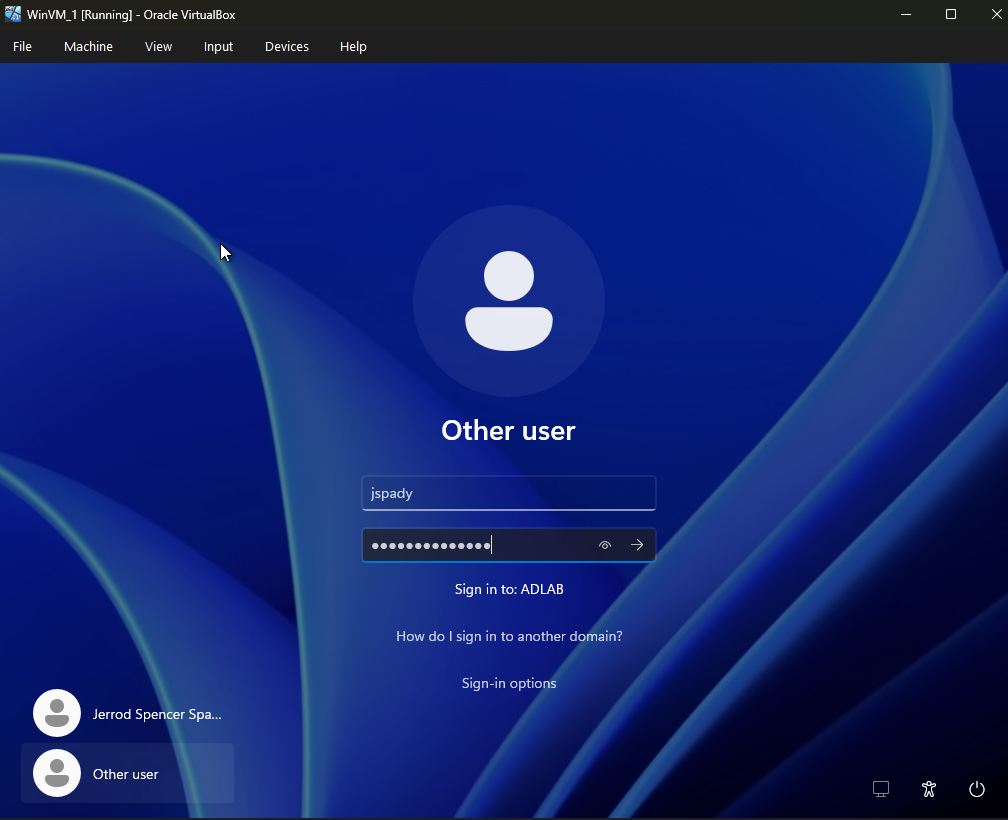Click the VirtualBox app icon in title bar

pos(12,14)
